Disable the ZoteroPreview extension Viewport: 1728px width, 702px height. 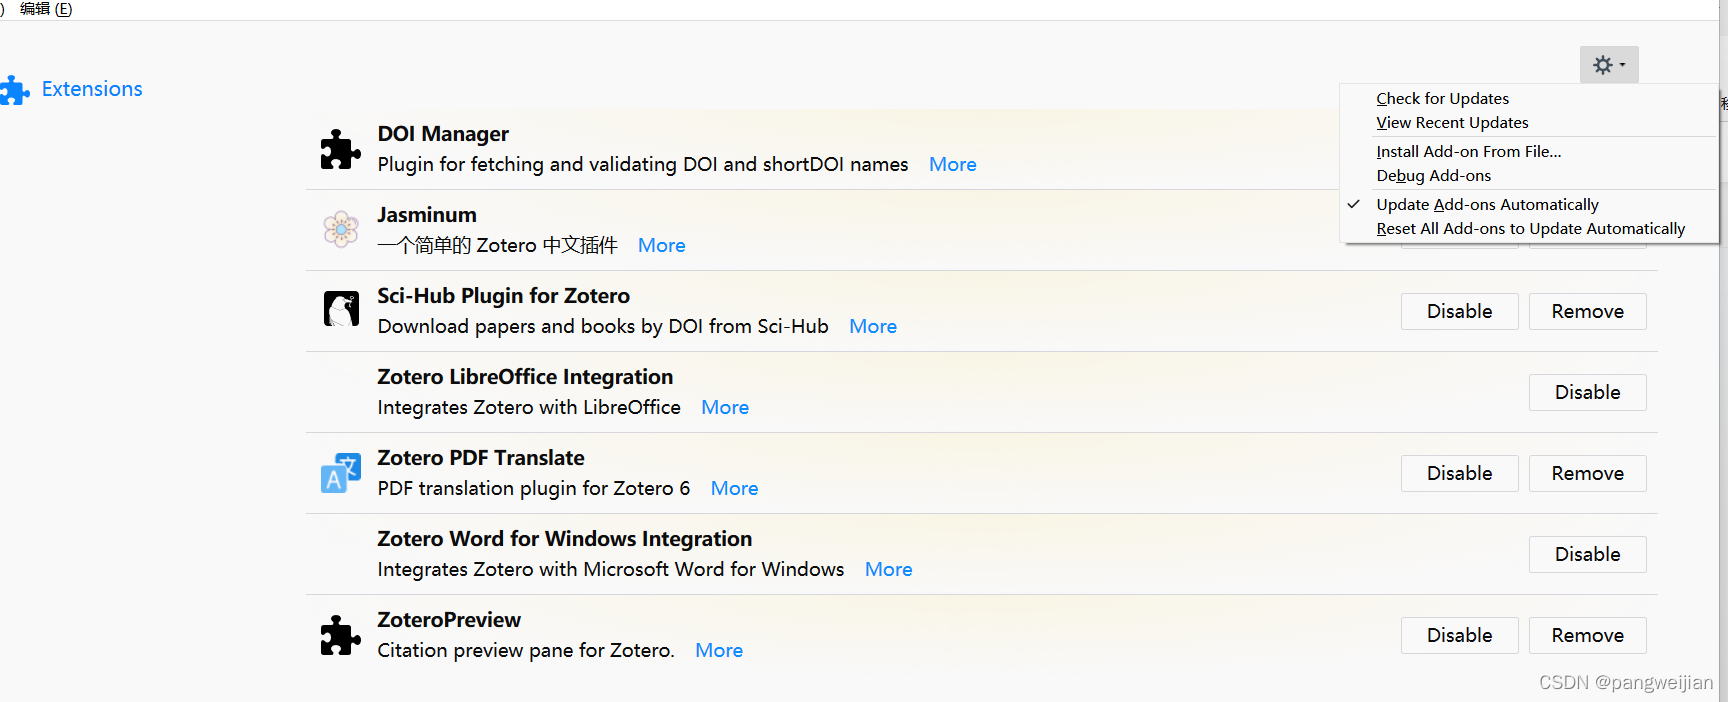(1459, 635)
